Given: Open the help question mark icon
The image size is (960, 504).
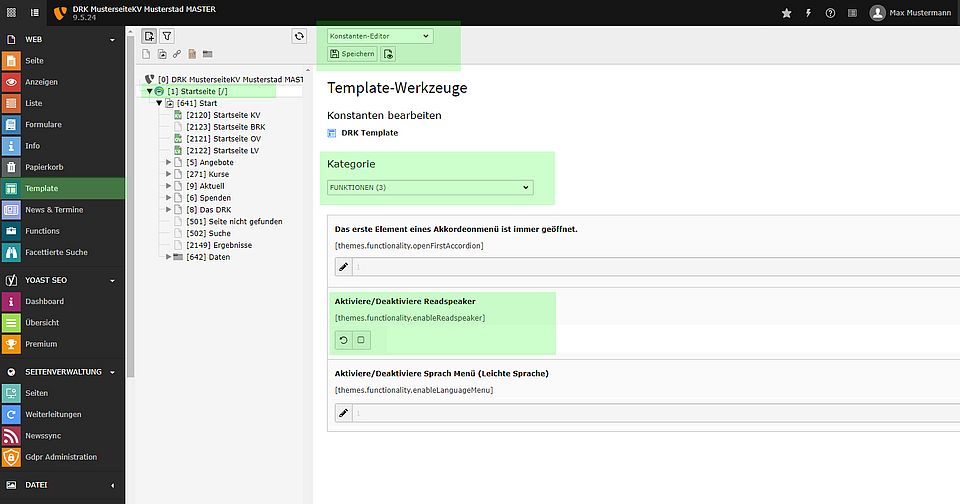Looking at the screenshot, I should [x=830, y=13].
